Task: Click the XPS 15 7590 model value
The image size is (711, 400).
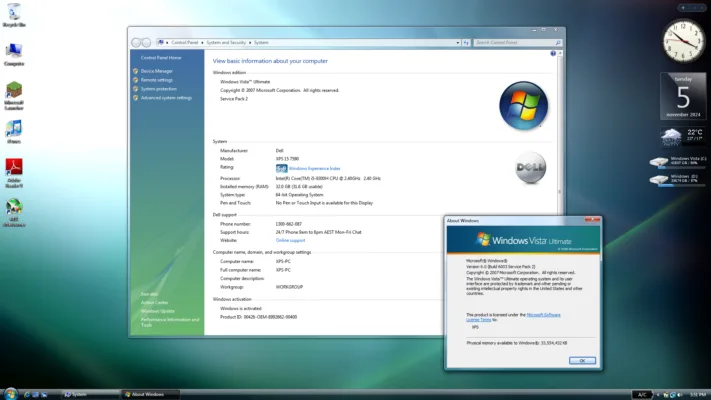Action: [287, 159]
